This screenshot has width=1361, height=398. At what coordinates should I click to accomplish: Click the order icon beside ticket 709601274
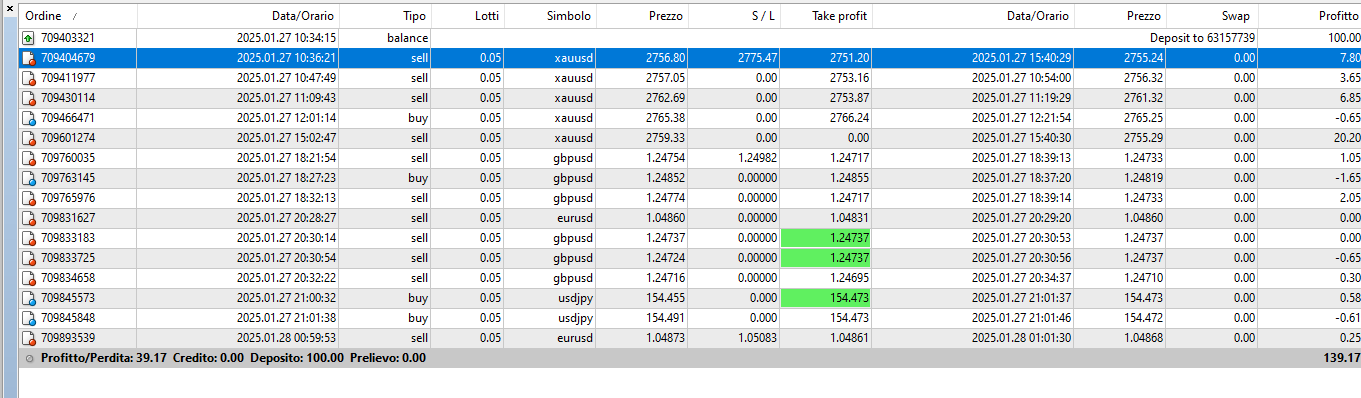click(29, 138)
